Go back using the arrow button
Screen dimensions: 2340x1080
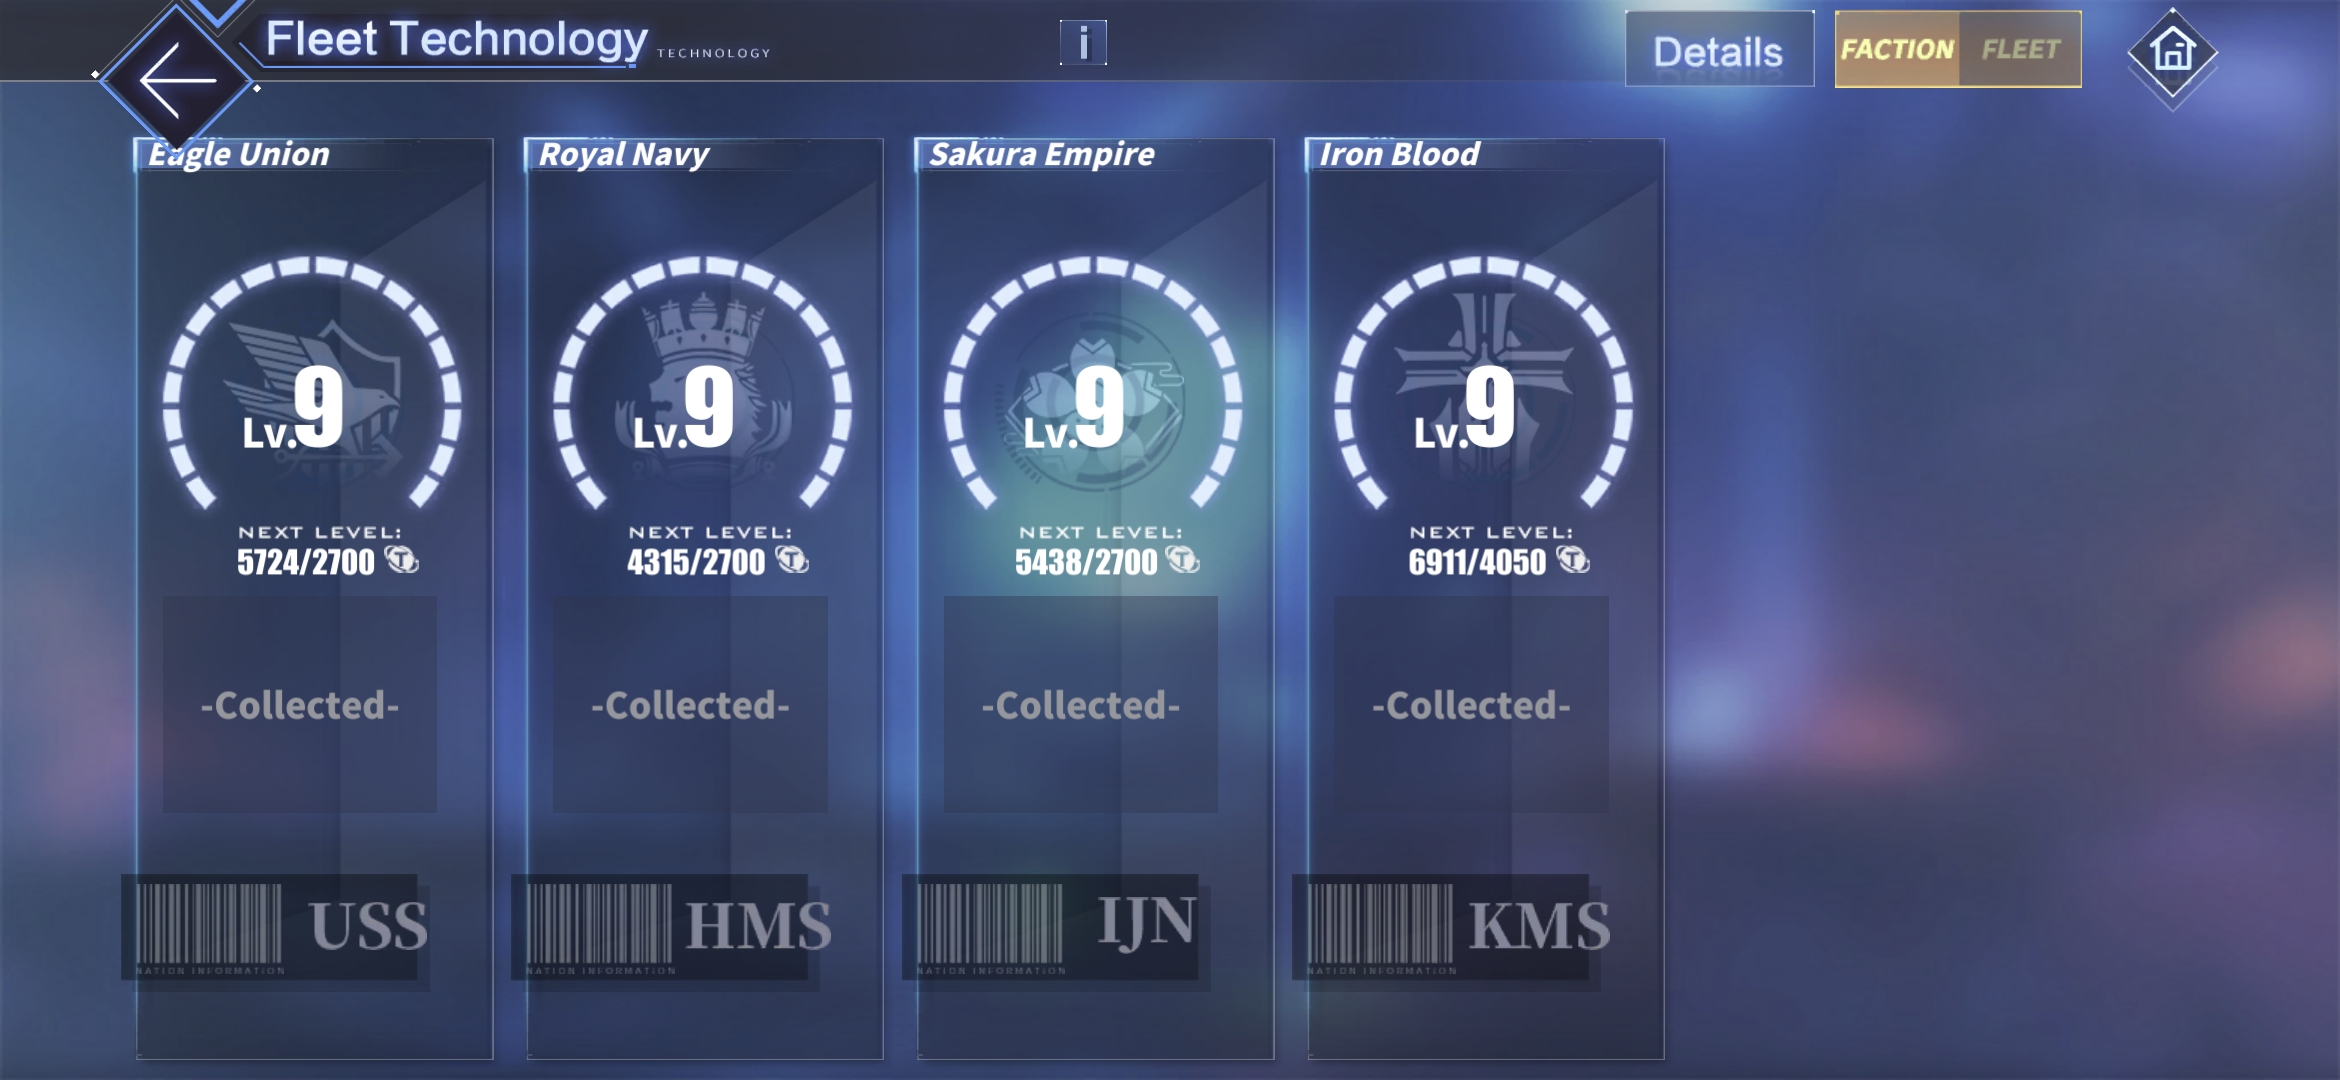178,80
